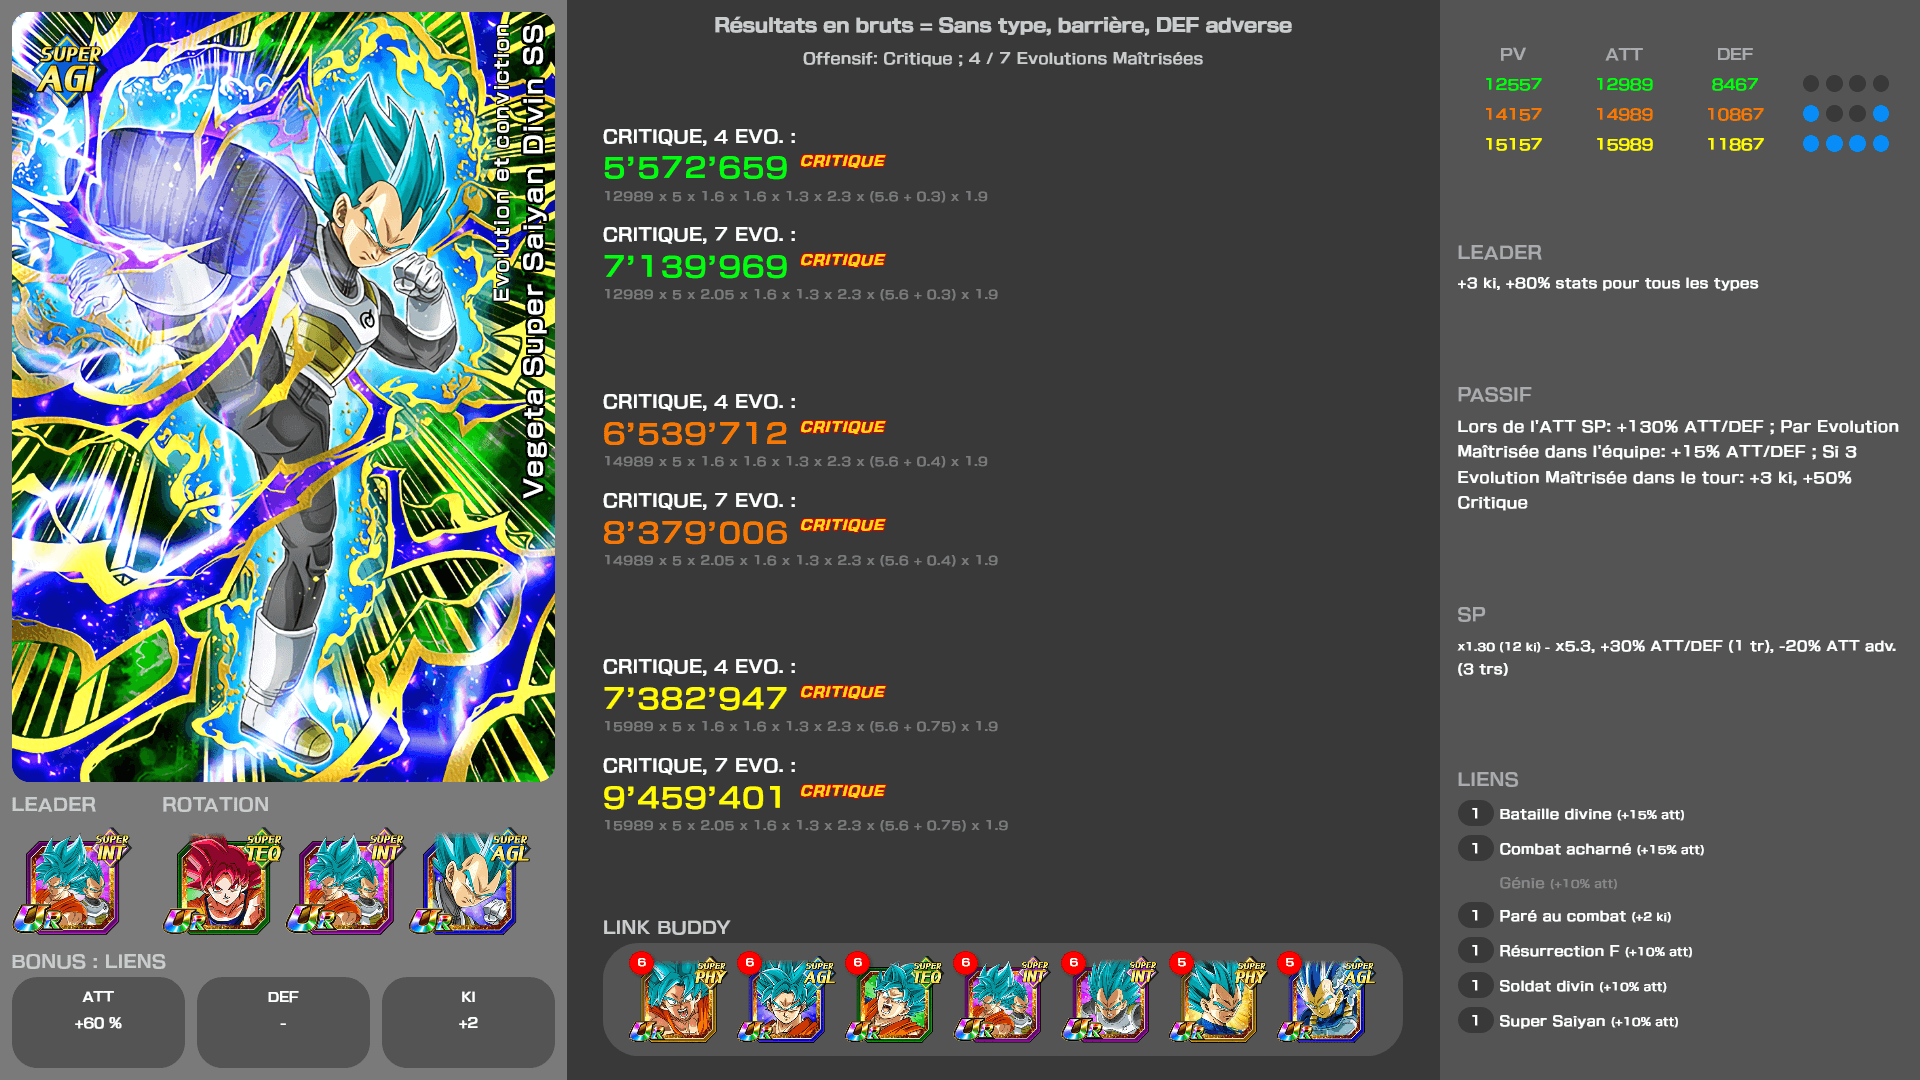1920x1080 pixels.
Task: Open the INT solo Vegeta link buddy card
Action: pyautogui.click(x=1109, y=999)
